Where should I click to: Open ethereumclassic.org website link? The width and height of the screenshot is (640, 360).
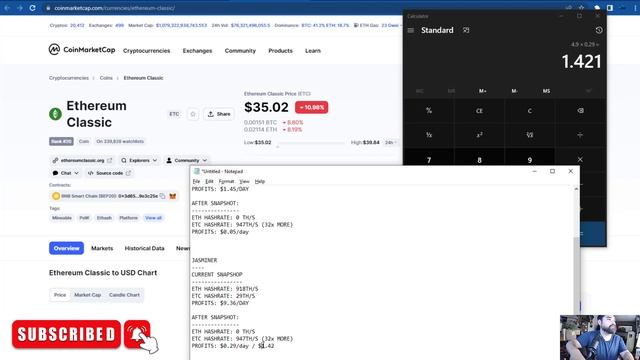coord(82,160)
